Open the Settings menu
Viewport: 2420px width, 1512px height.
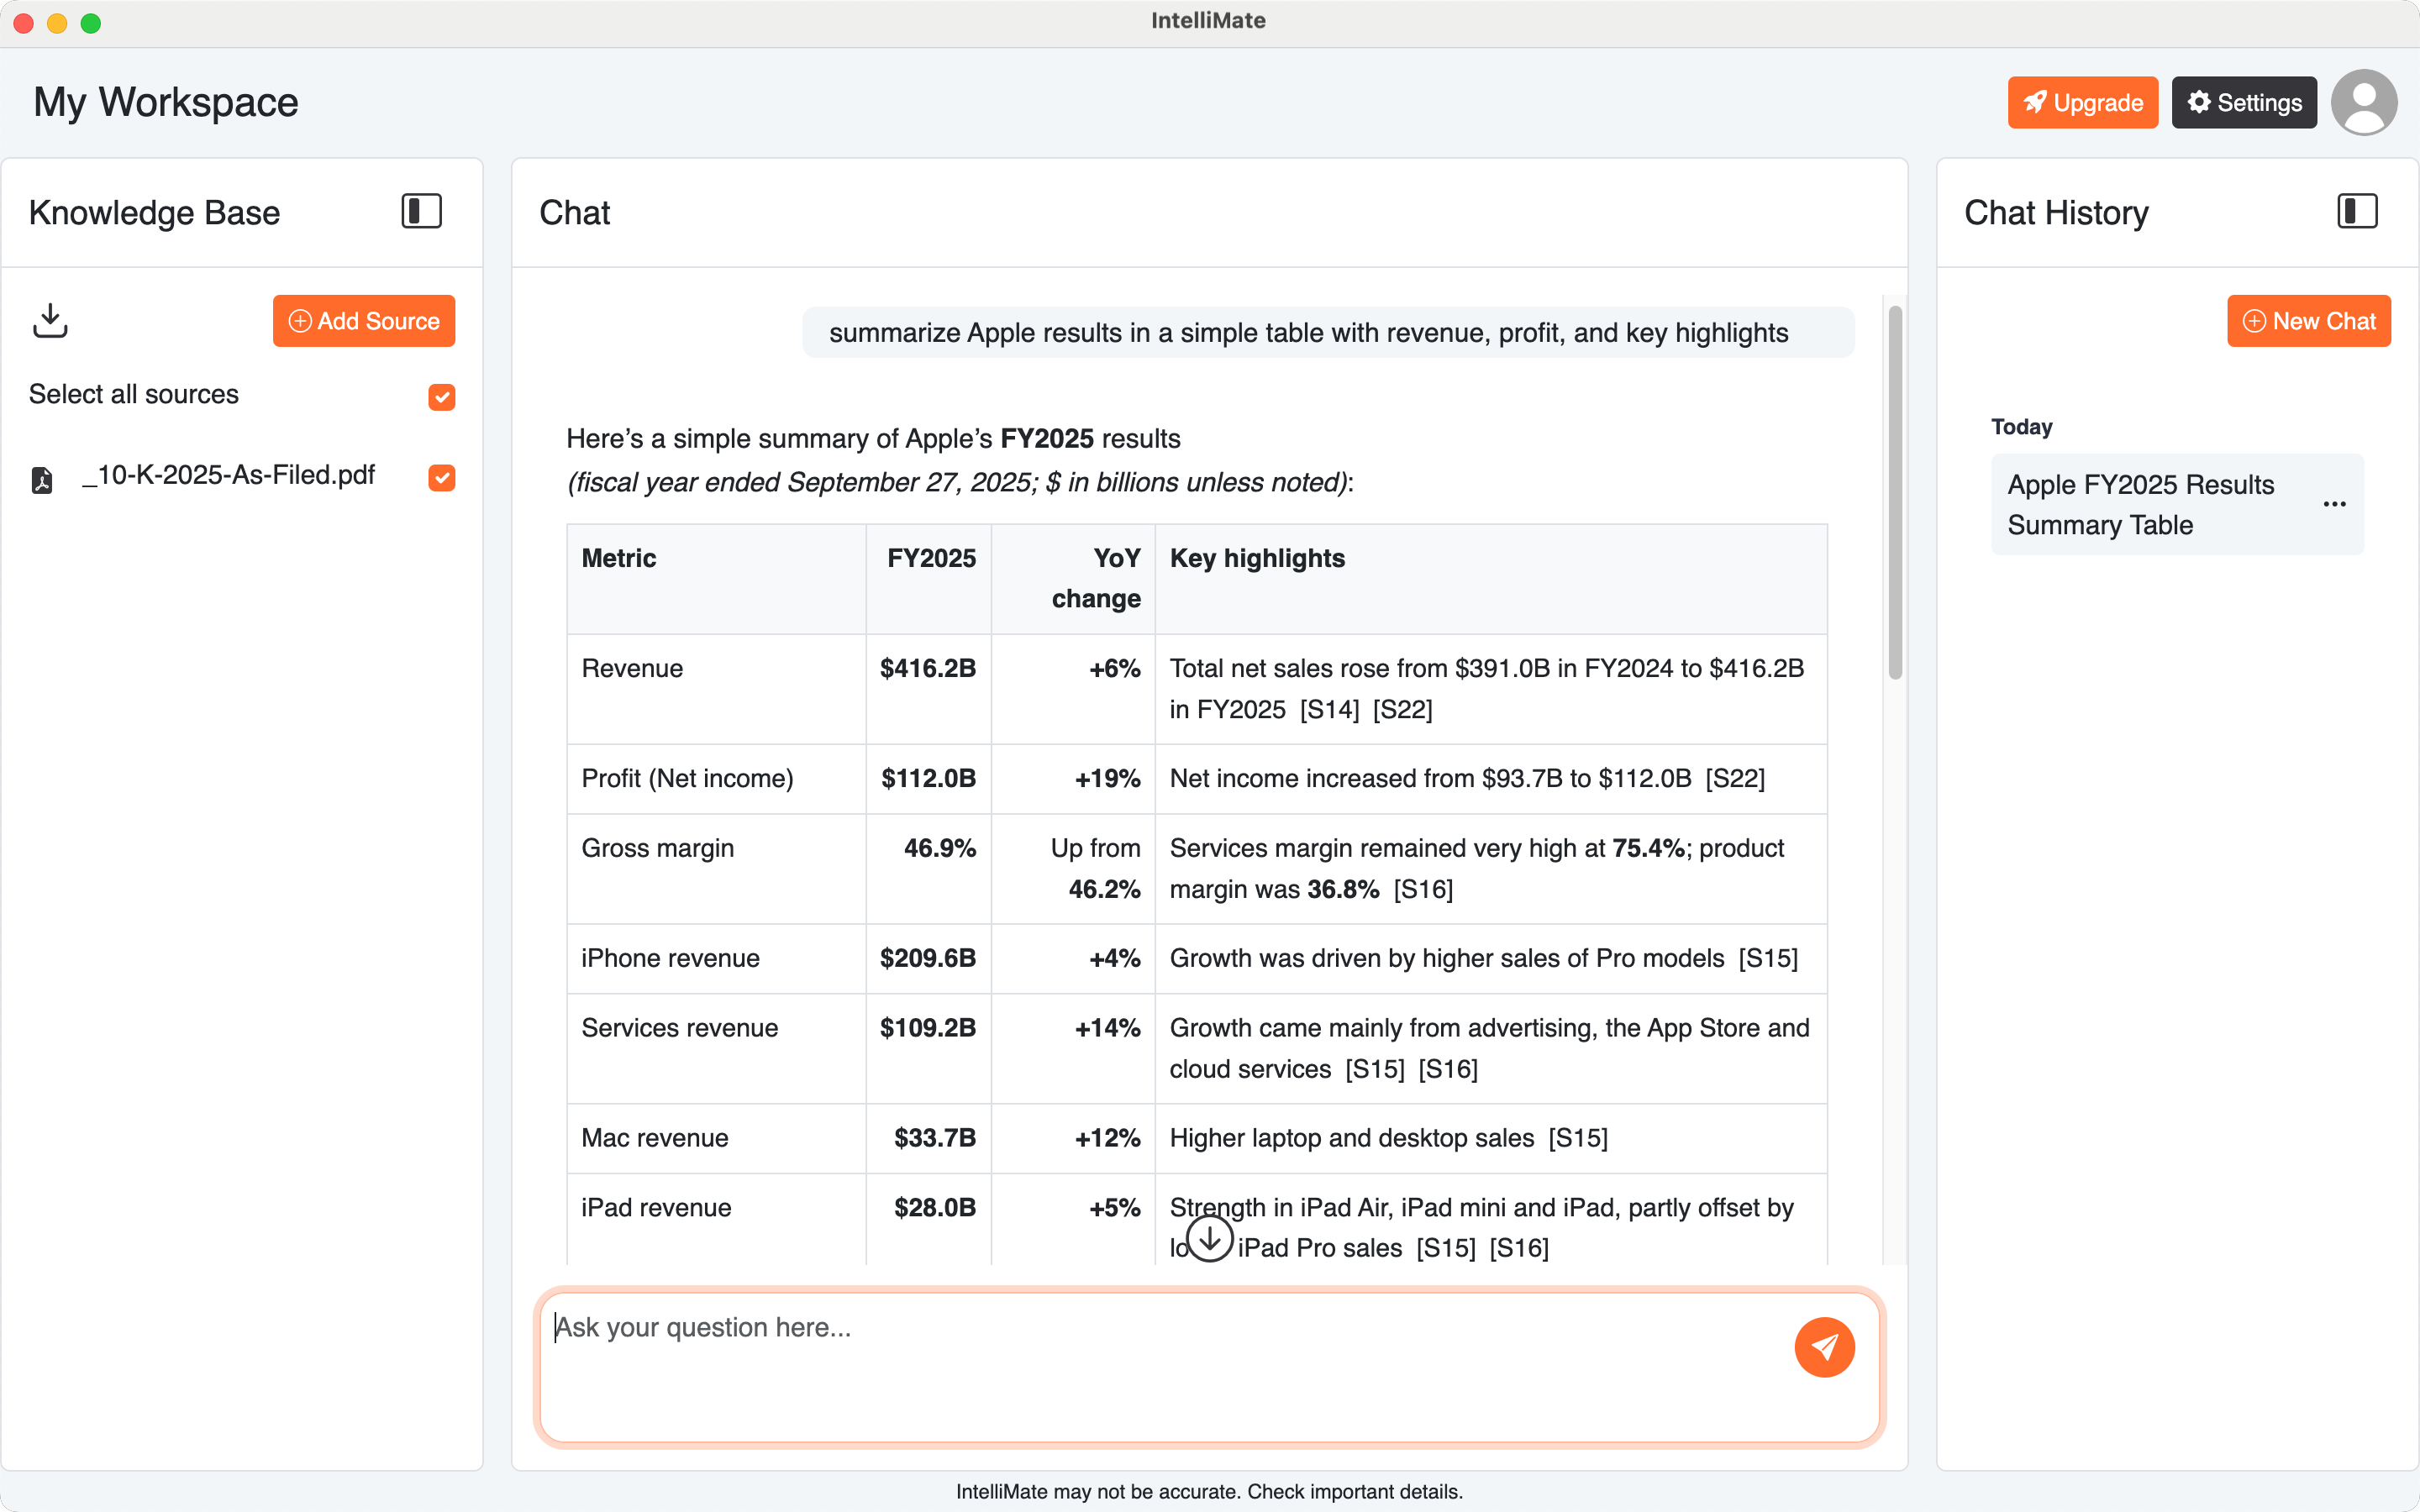point(2243,101)
